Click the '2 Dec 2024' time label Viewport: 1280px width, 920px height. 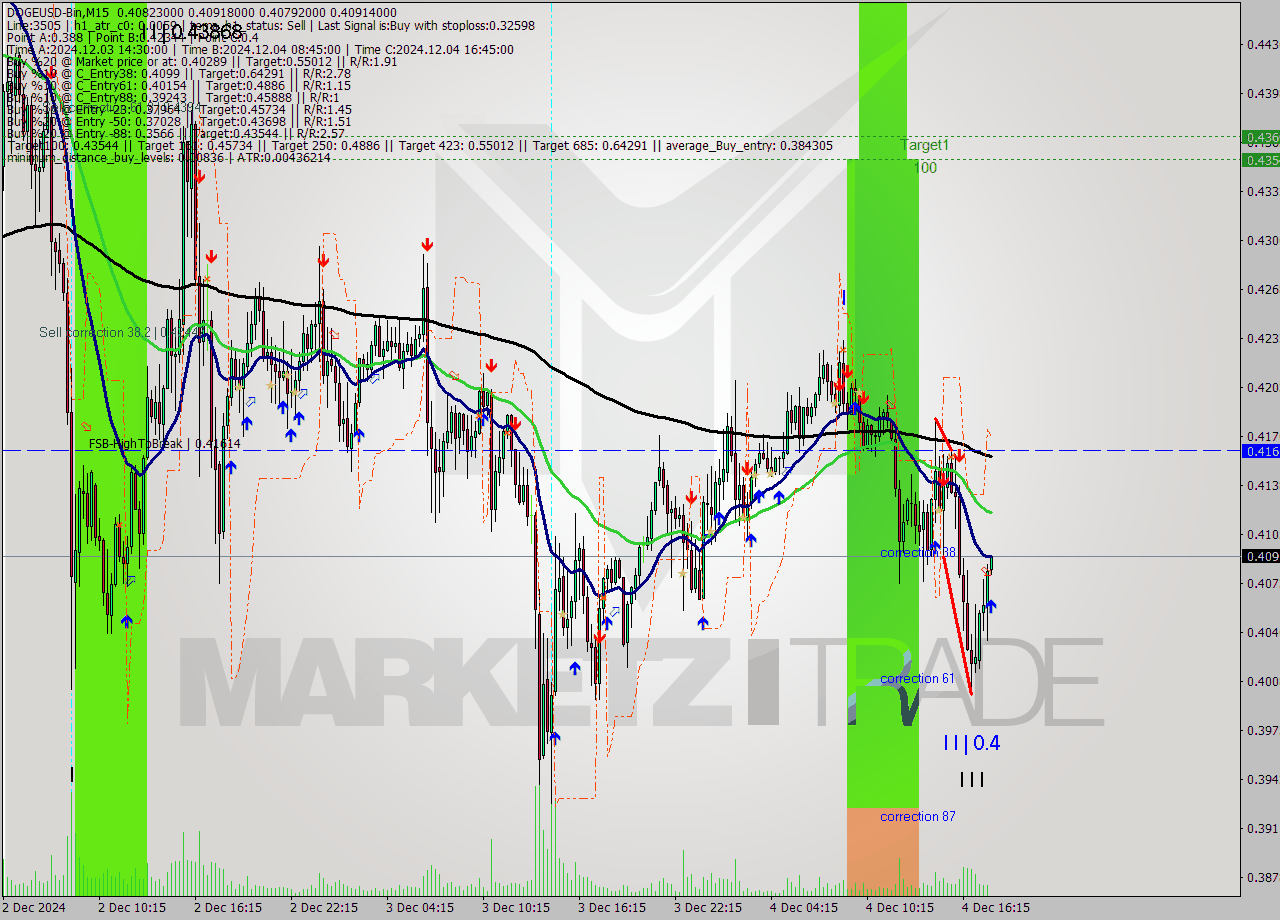pos(35,907)
